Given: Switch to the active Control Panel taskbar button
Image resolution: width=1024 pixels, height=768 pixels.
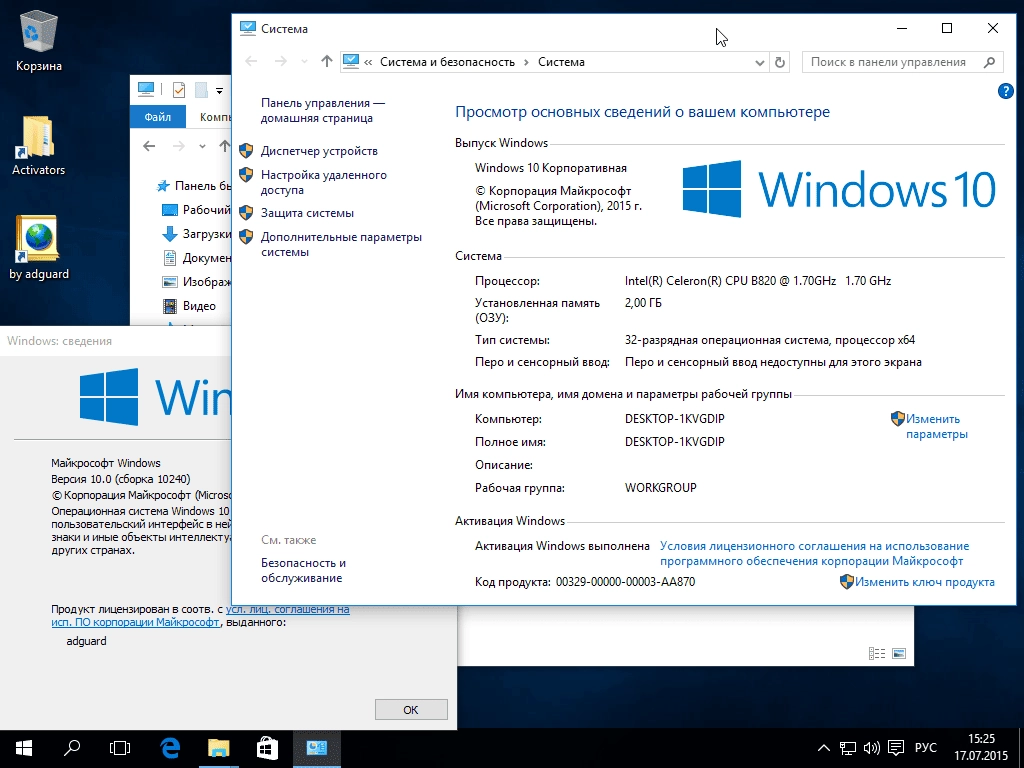Looking at the screenshot, I should [317, 748].
